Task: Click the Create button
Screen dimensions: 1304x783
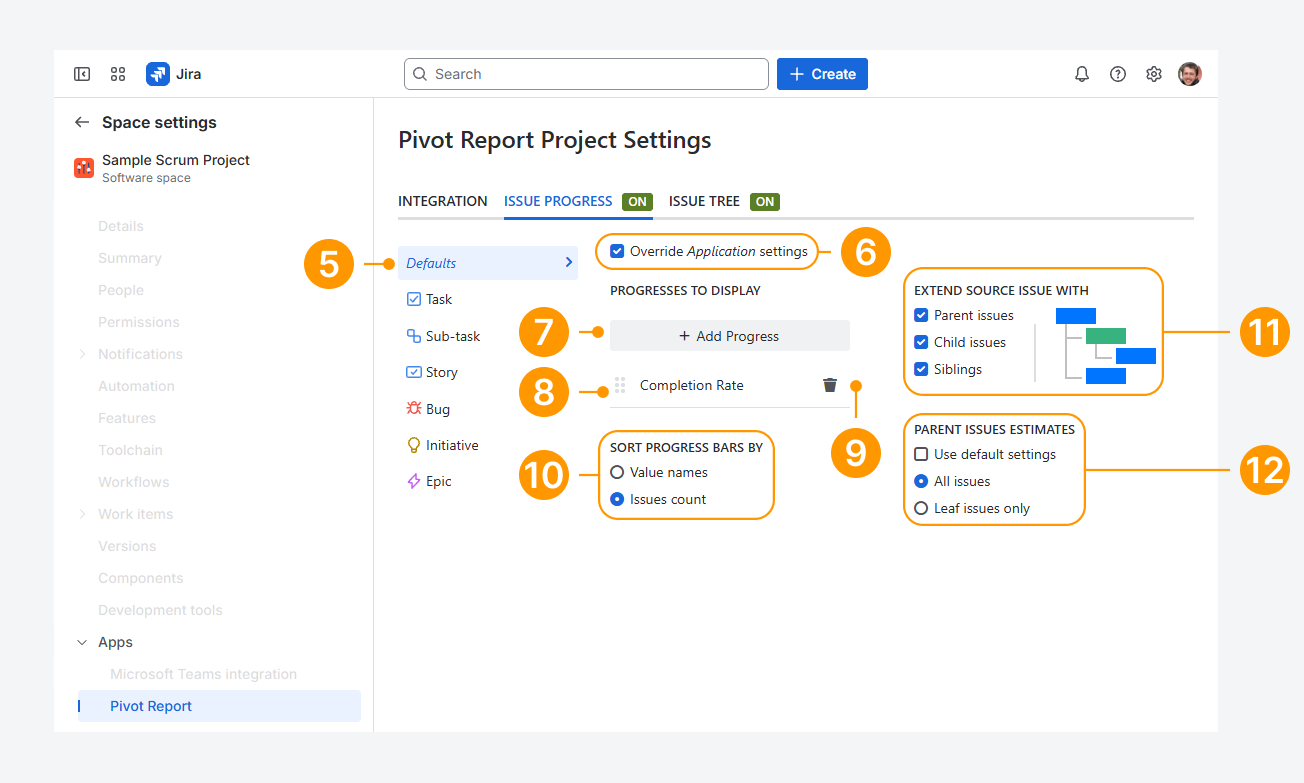Action: tap(822, 74)
